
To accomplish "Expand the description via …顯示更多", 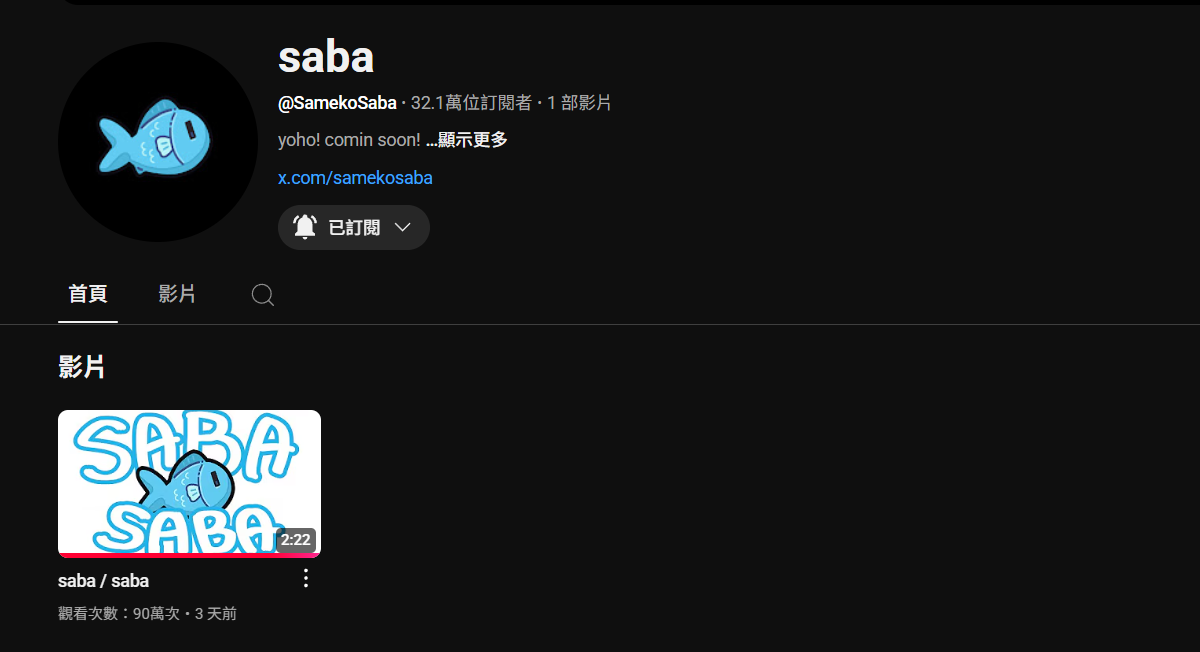I will coord(467,140).
